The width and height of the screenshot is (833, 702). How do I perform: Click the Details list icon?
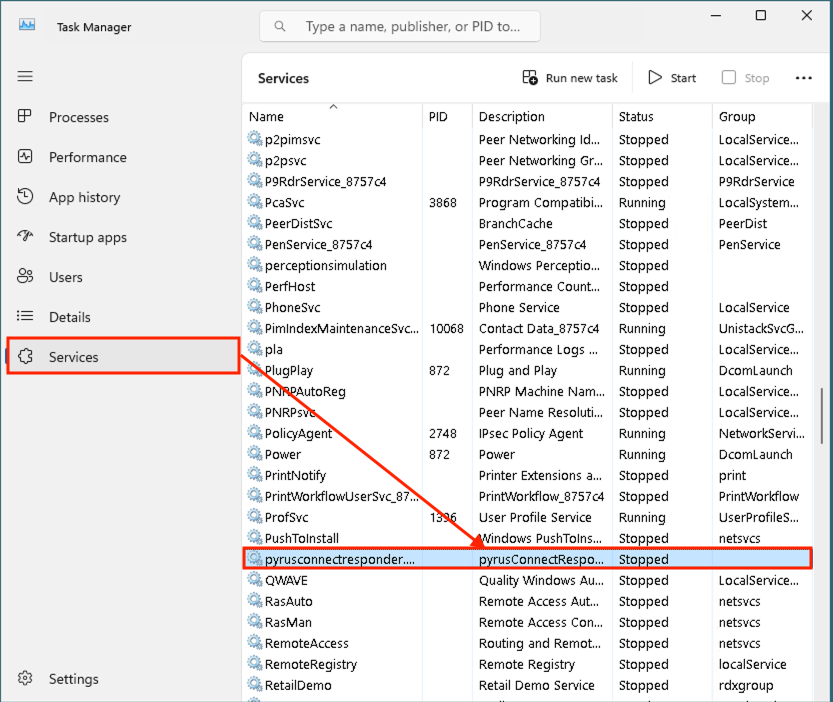pyautogui.click(x=25, y=317)
